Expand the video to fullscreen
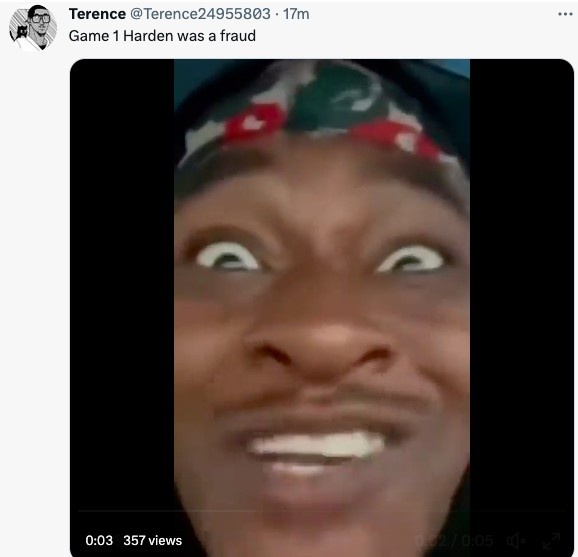This screenshot has height=557, width=578. pos(551,541)
